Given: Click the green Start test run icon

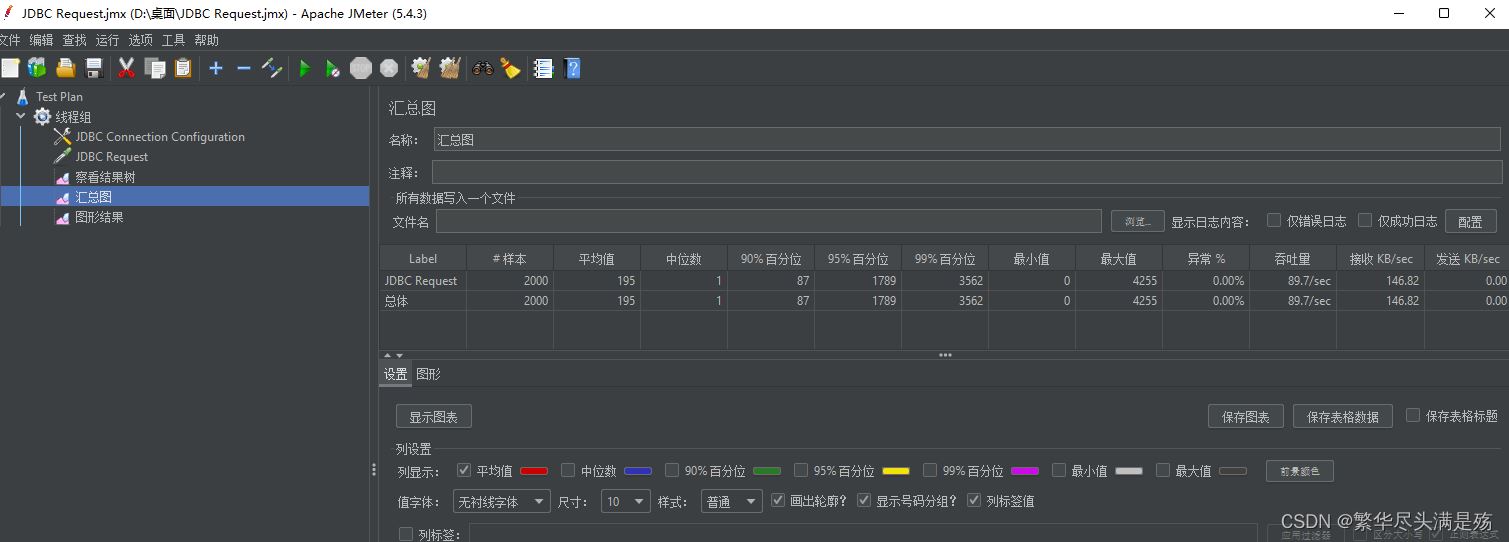Looking at the screenshot, I should [x=305, y=69].
